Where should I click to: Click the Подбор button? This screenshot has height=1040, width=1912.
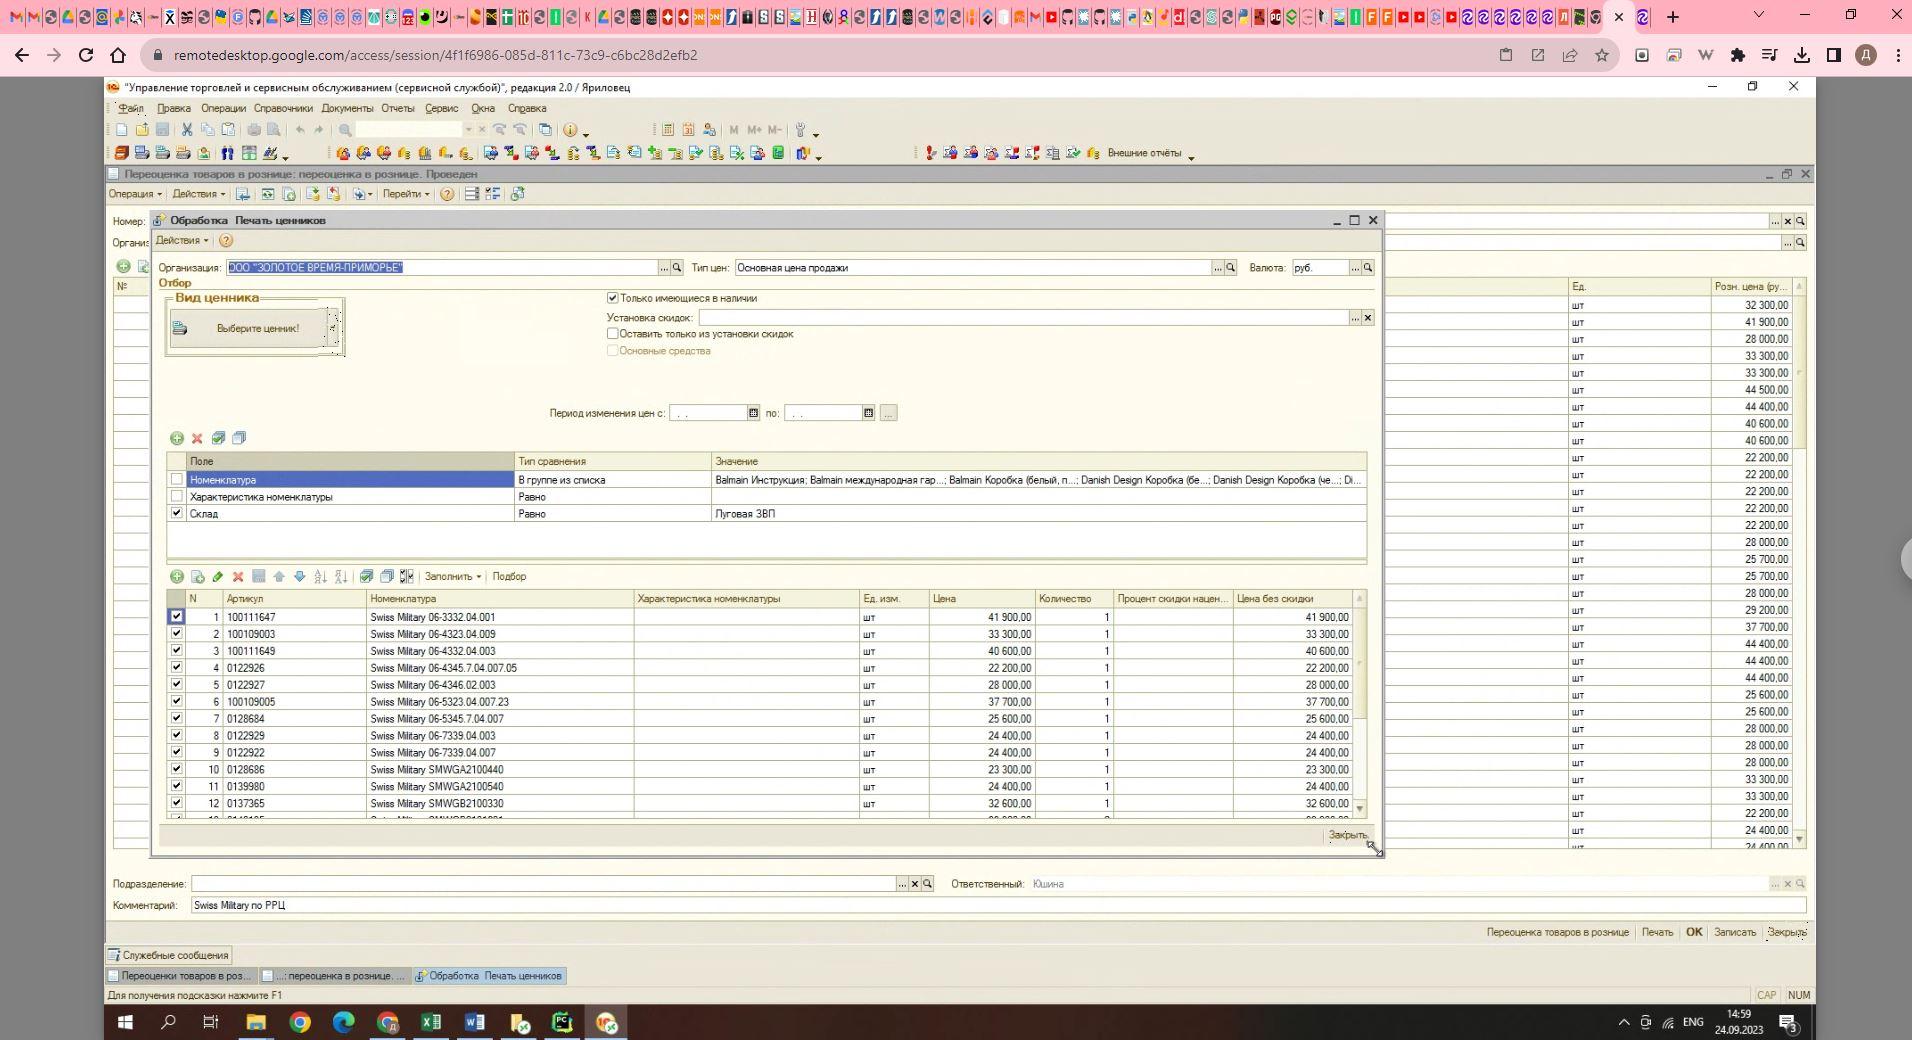point(509,577)
